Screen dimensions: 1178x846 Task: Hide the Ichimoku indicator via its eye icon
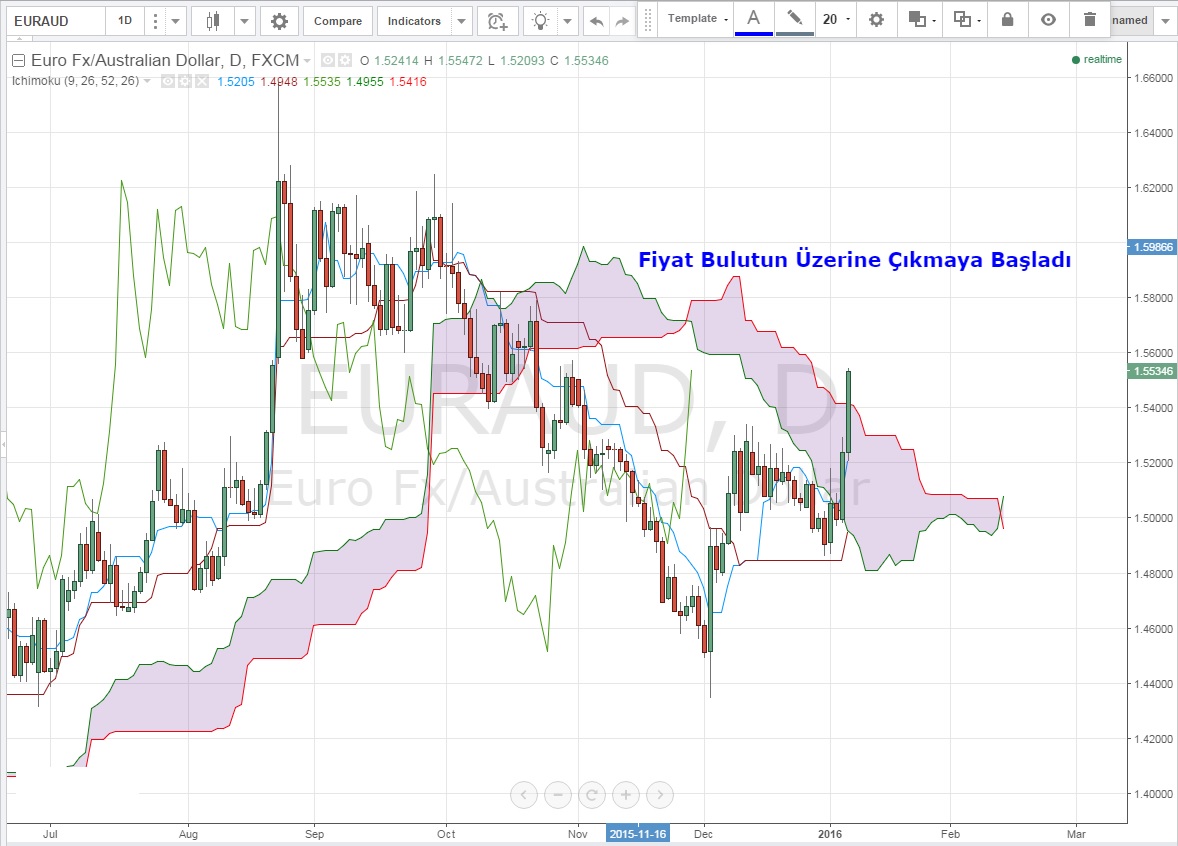pos(168,81)
